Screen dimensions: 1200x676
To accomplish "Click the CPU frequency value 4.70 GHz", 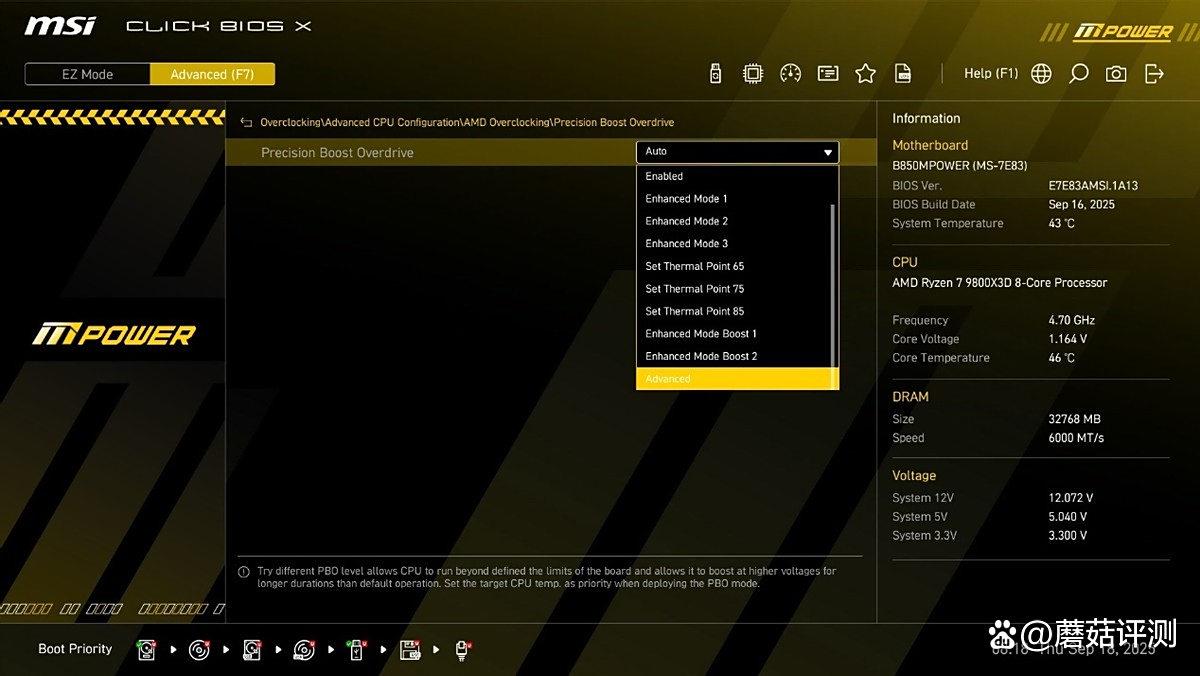I will pos(1071,320).
